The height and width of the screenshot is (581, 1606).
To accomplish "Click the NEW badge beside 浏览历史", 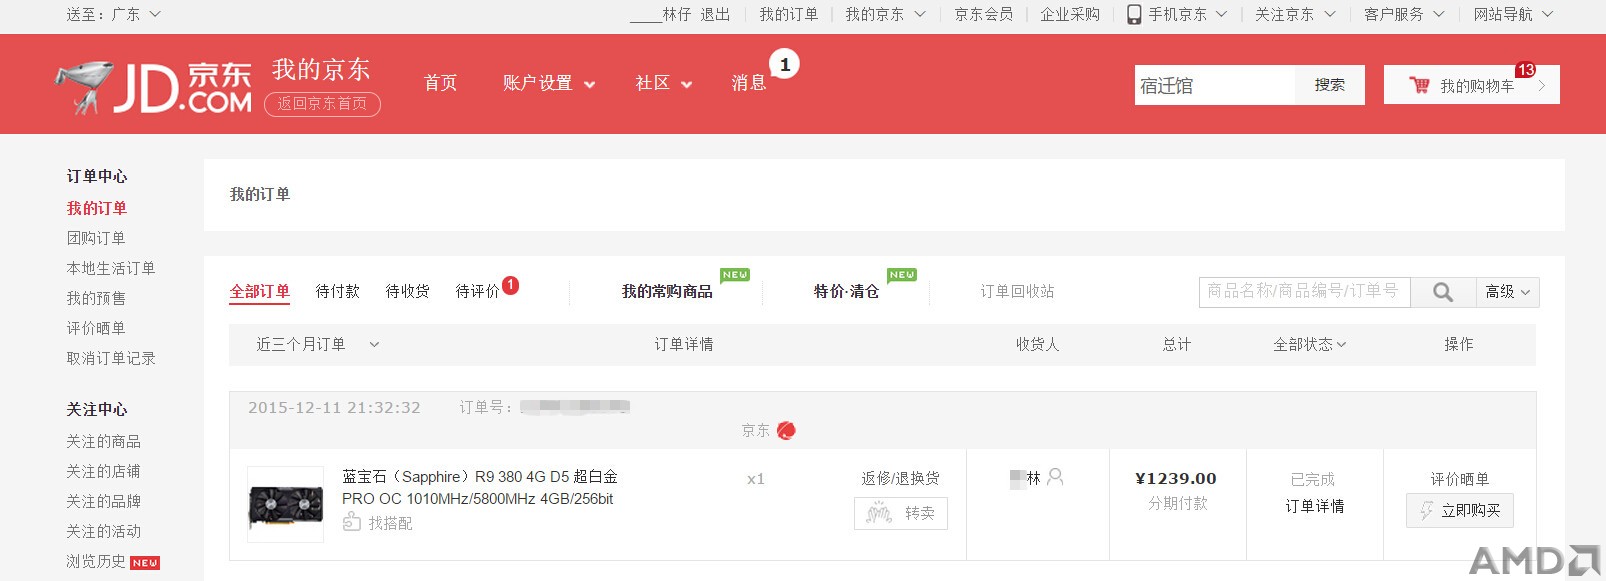I will [145, 563].
